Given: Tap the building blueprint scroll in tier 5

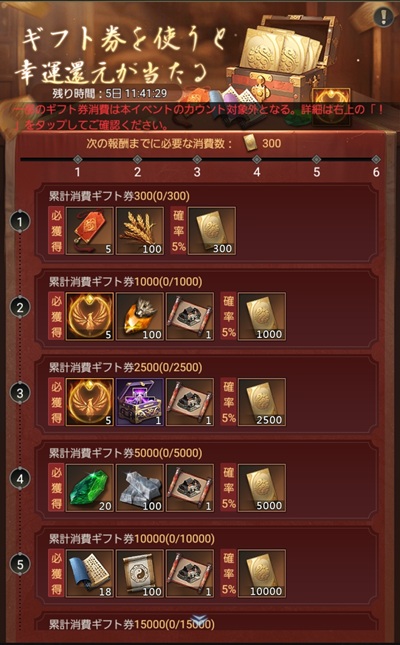Looking at the screenshot, I should tap(190, 573).
